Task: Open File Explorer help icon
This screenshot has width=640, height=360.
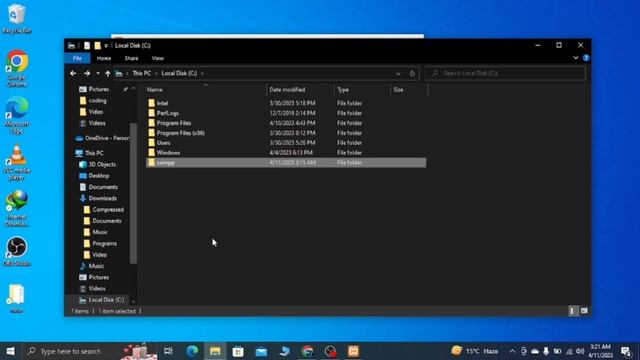Action: [586, 58]
